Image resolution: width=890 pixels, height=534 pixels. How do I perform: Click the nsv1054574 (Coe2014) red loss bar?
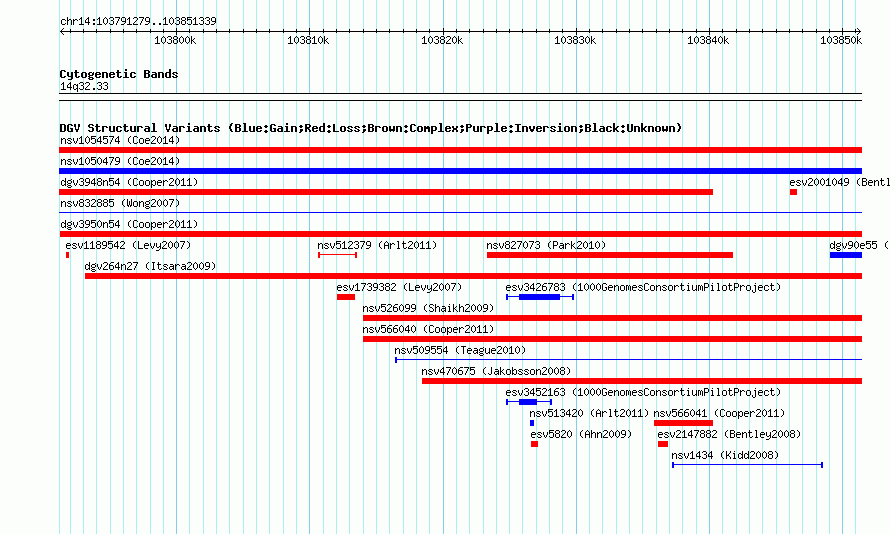click(x=460, y=150)
